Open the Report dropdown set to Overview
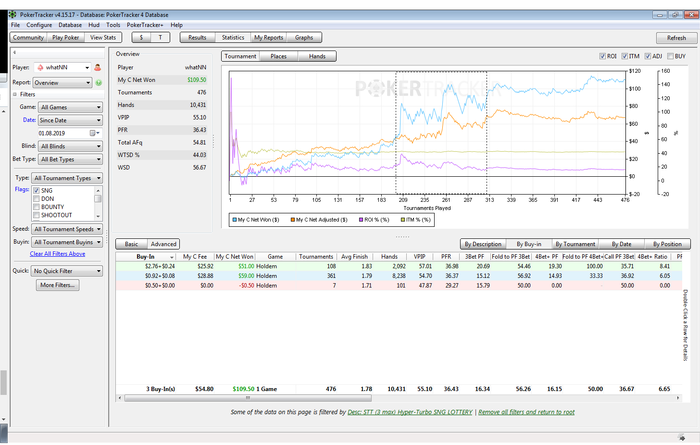 point(62,83)
